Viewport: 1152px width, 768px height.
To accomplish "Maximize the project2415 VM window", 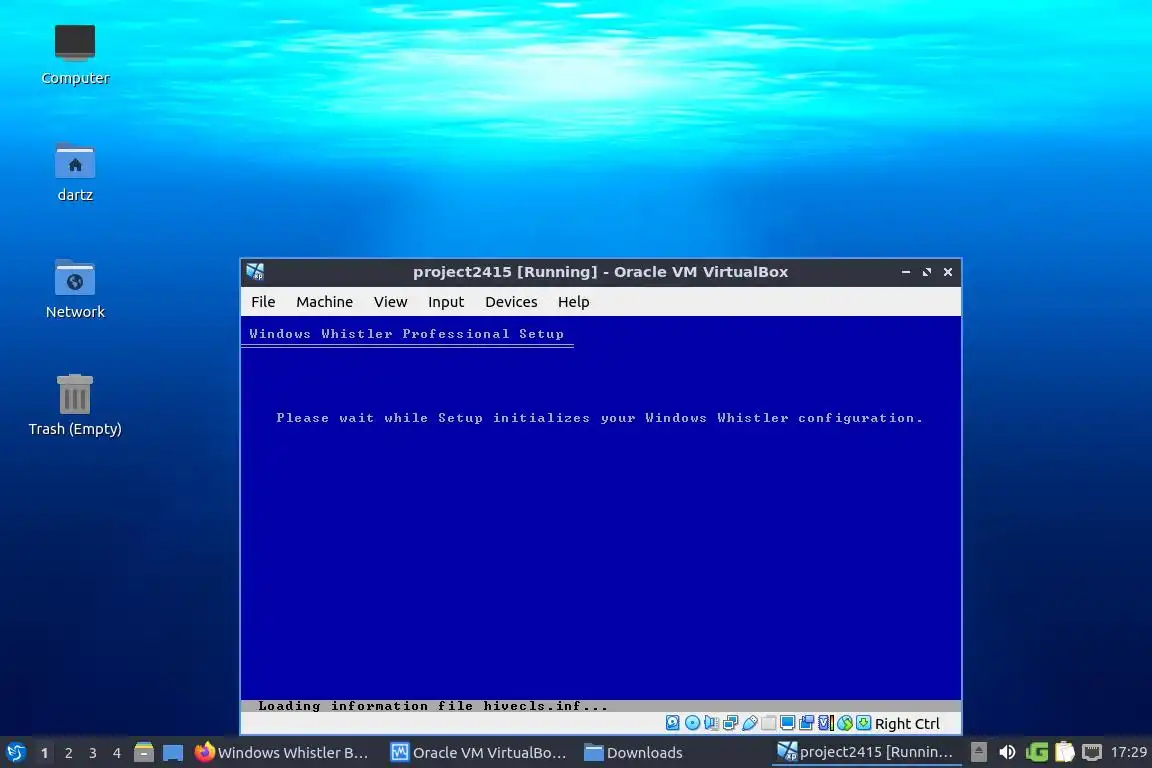I will [926, 272].
